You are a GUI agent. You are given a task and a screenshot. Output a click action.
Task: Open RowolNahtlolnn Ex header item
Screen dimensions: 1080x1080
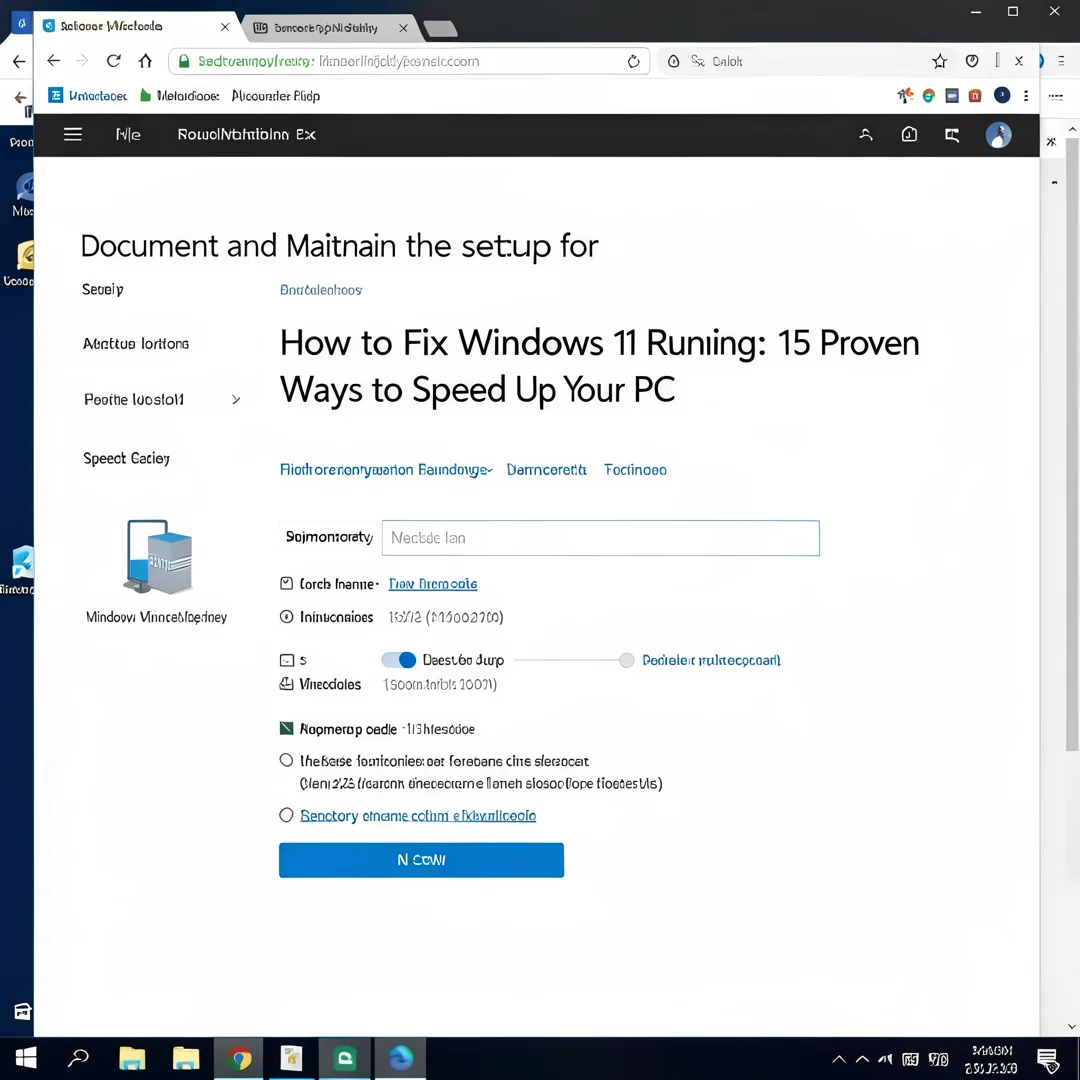pos(247,134)
